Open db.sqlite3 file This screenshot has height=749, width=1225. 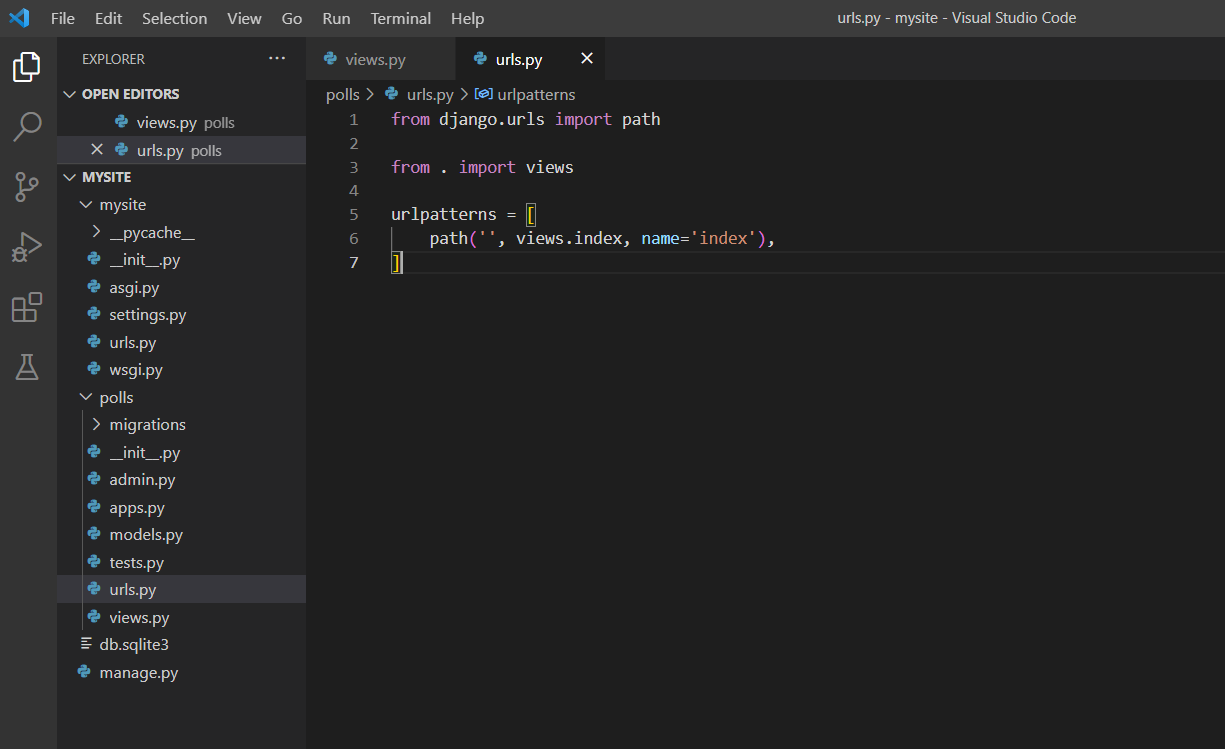181,644
